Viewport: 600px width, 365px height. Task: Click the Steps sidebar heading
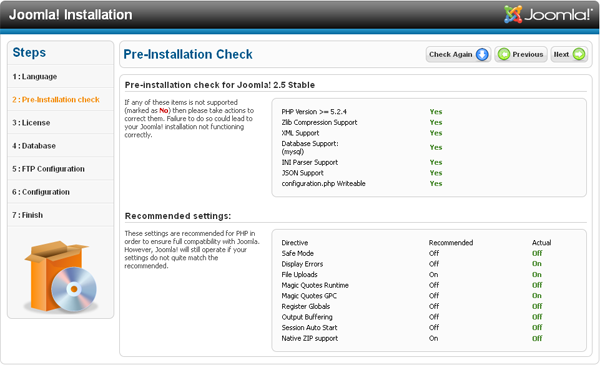tap(29, 52)
